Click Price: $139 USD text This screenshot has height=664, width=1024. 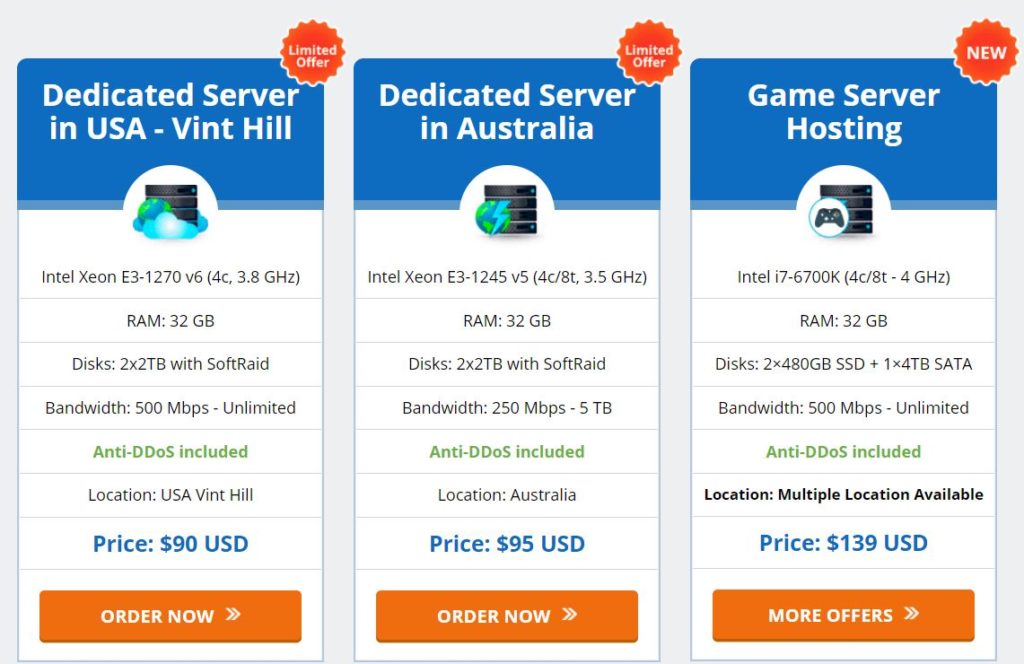pos(843,543)
